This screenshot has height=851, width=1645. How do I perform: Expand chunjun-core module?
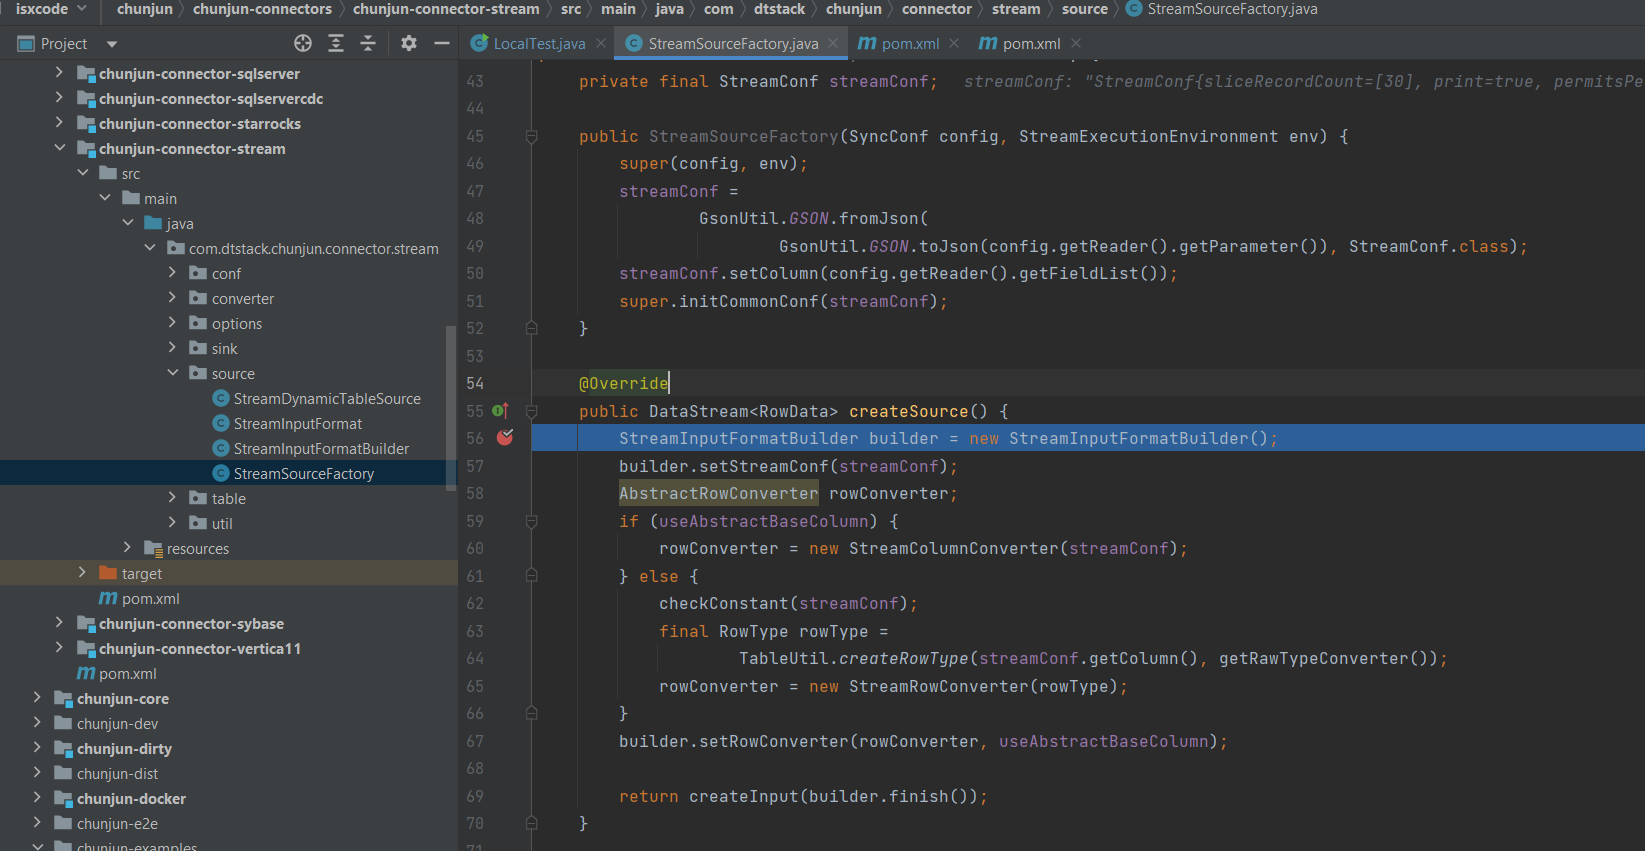coord(37,698)
